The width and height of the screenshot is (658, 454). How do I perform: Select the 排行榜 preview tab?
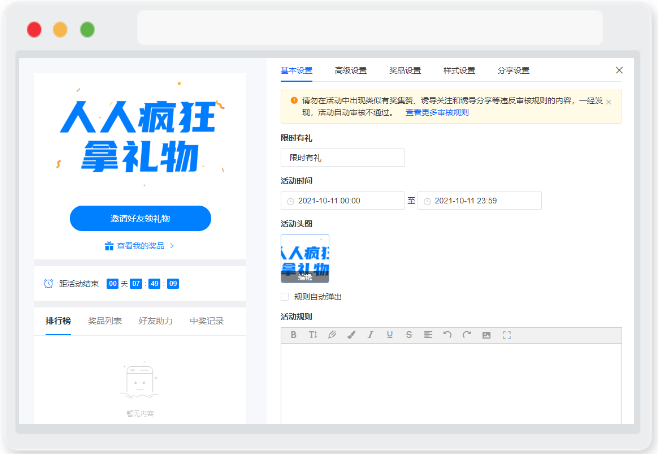[x=58, y=321]
